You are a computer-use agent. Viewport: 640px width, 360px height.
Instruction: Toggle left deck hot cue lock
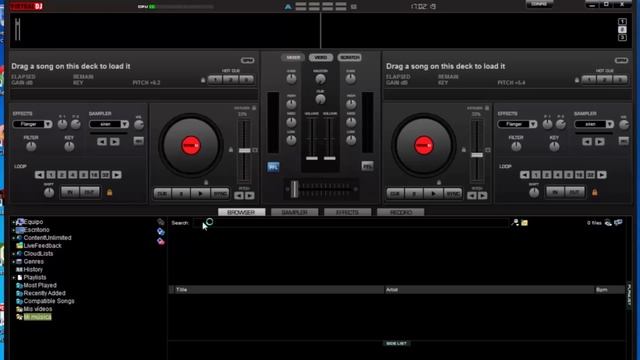203,80
